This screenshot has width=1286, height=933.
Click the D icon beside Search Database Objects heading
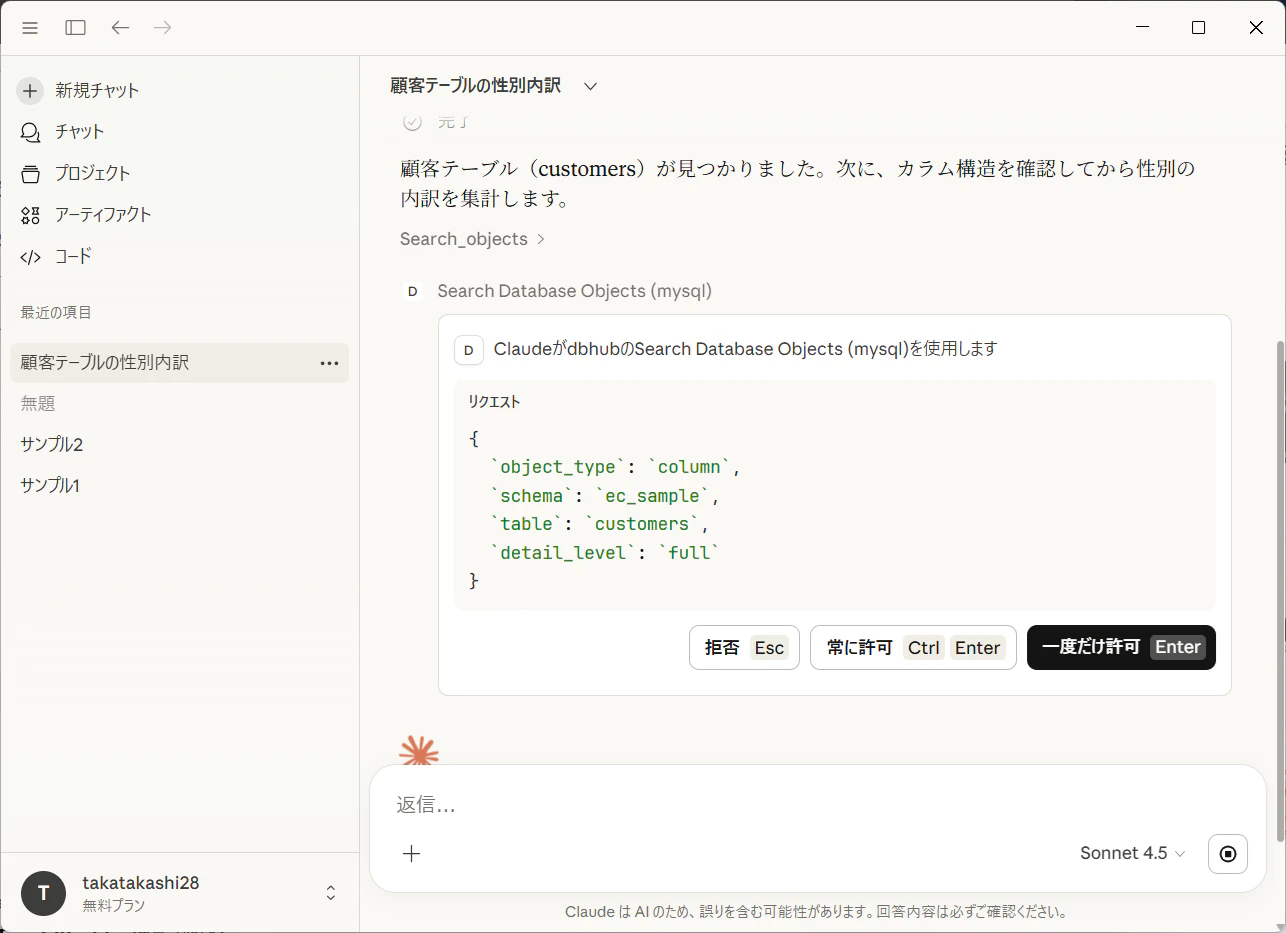412,292
